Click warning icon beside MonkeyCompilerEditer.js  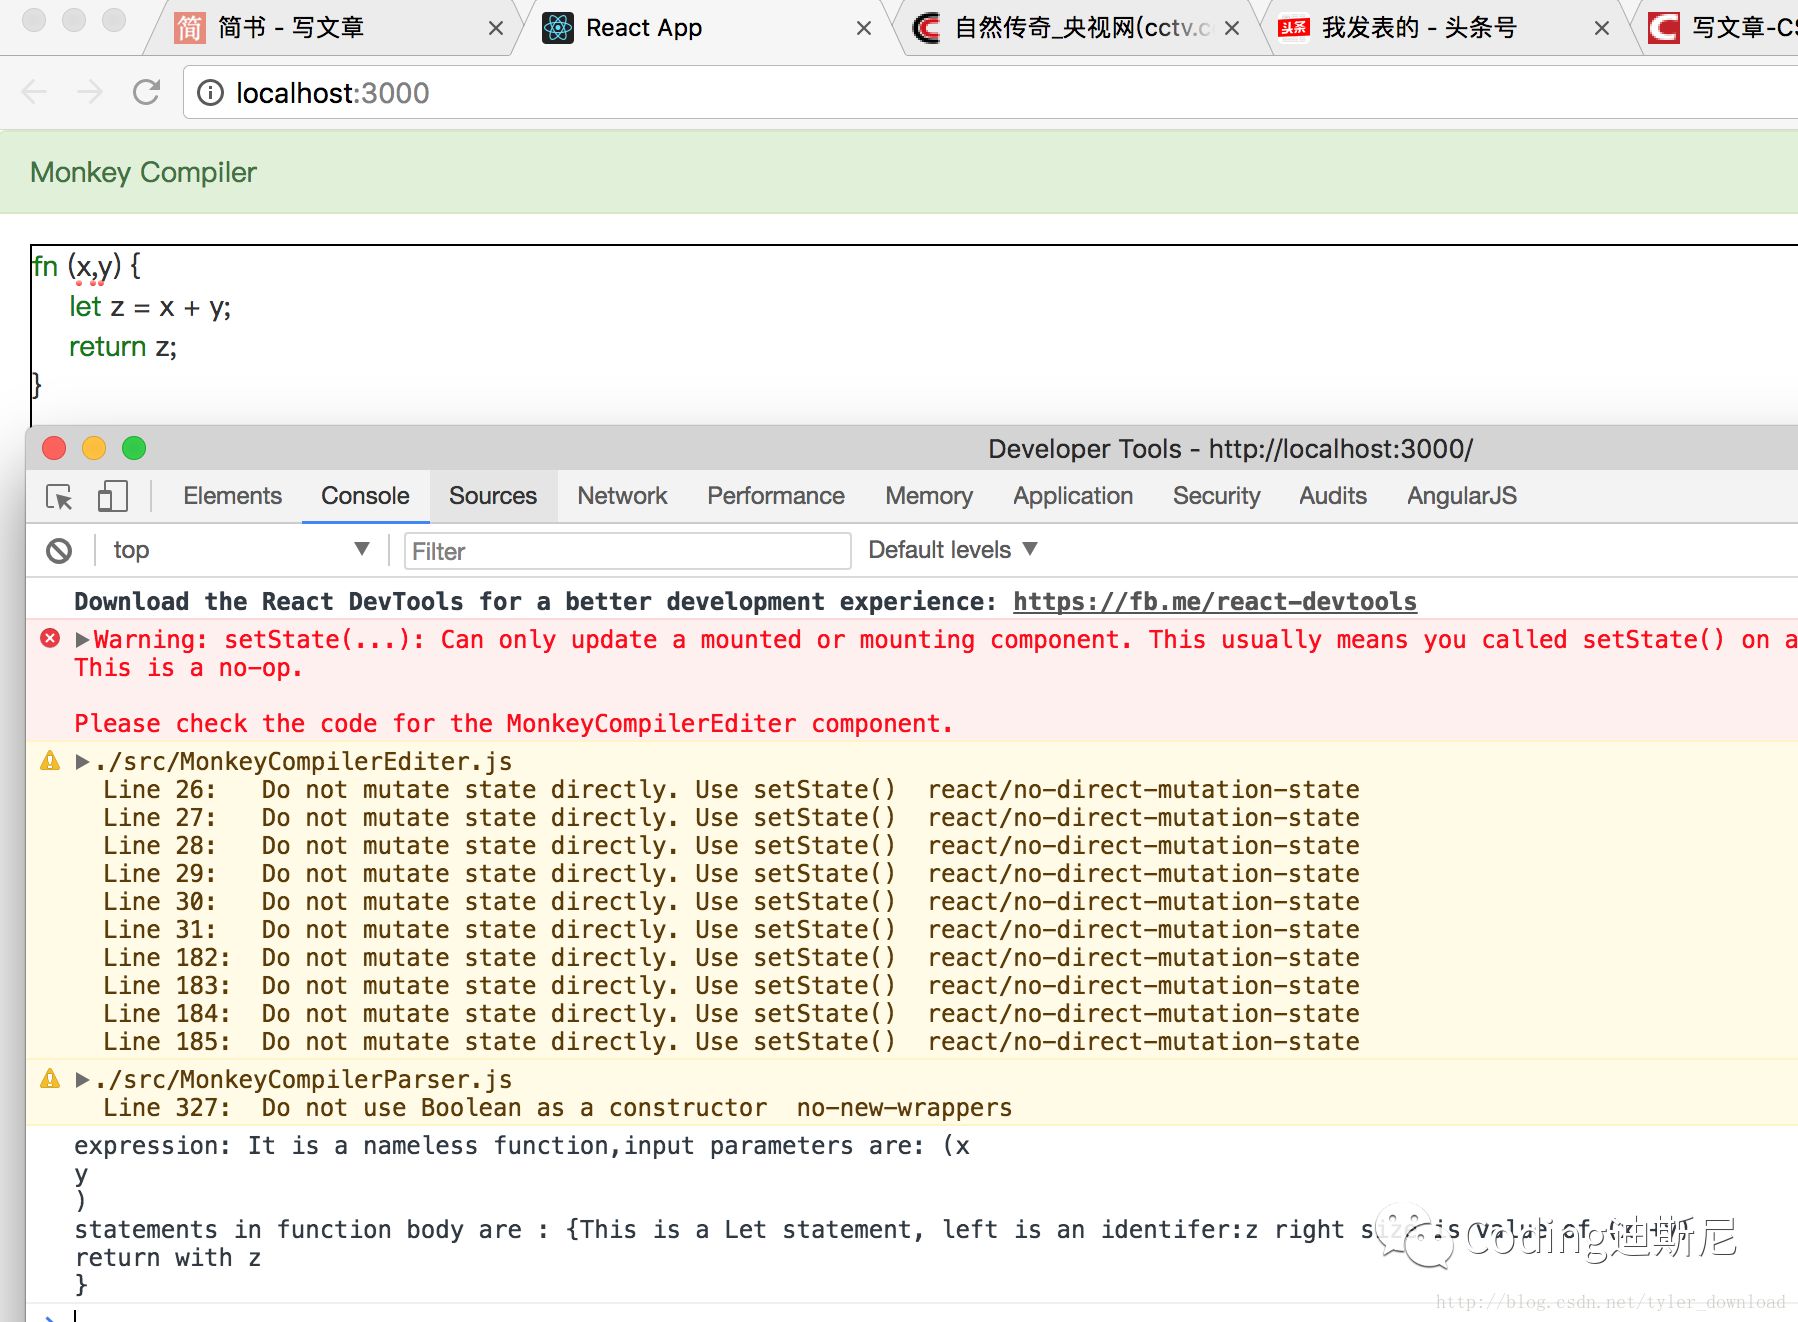50,761
